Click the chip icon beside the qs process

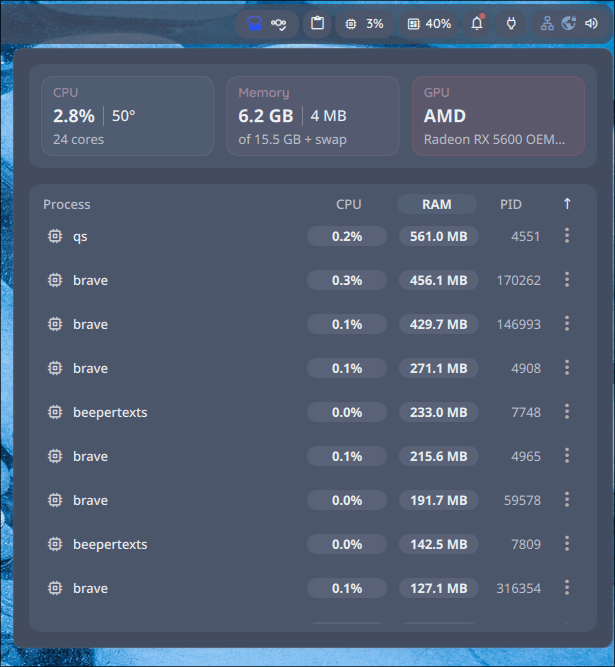[x=55, y=236]
